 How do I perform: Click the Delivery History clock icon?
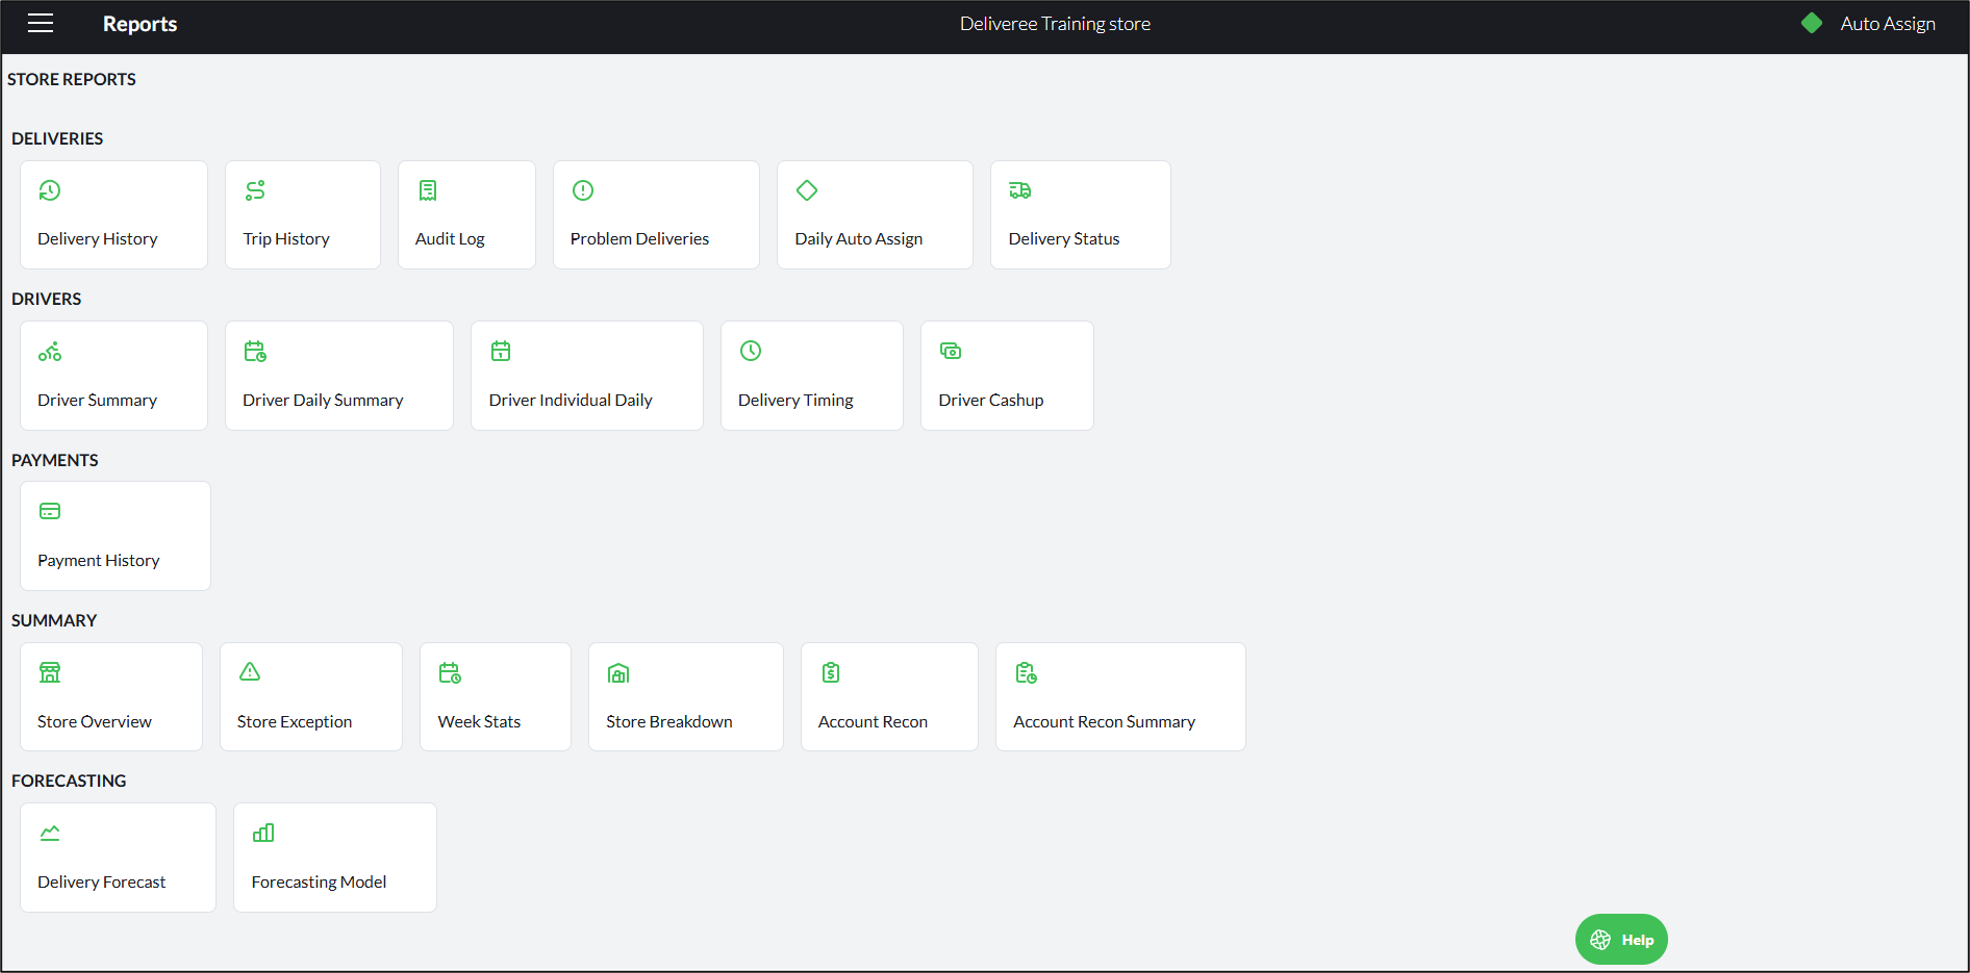coord(50,190)
